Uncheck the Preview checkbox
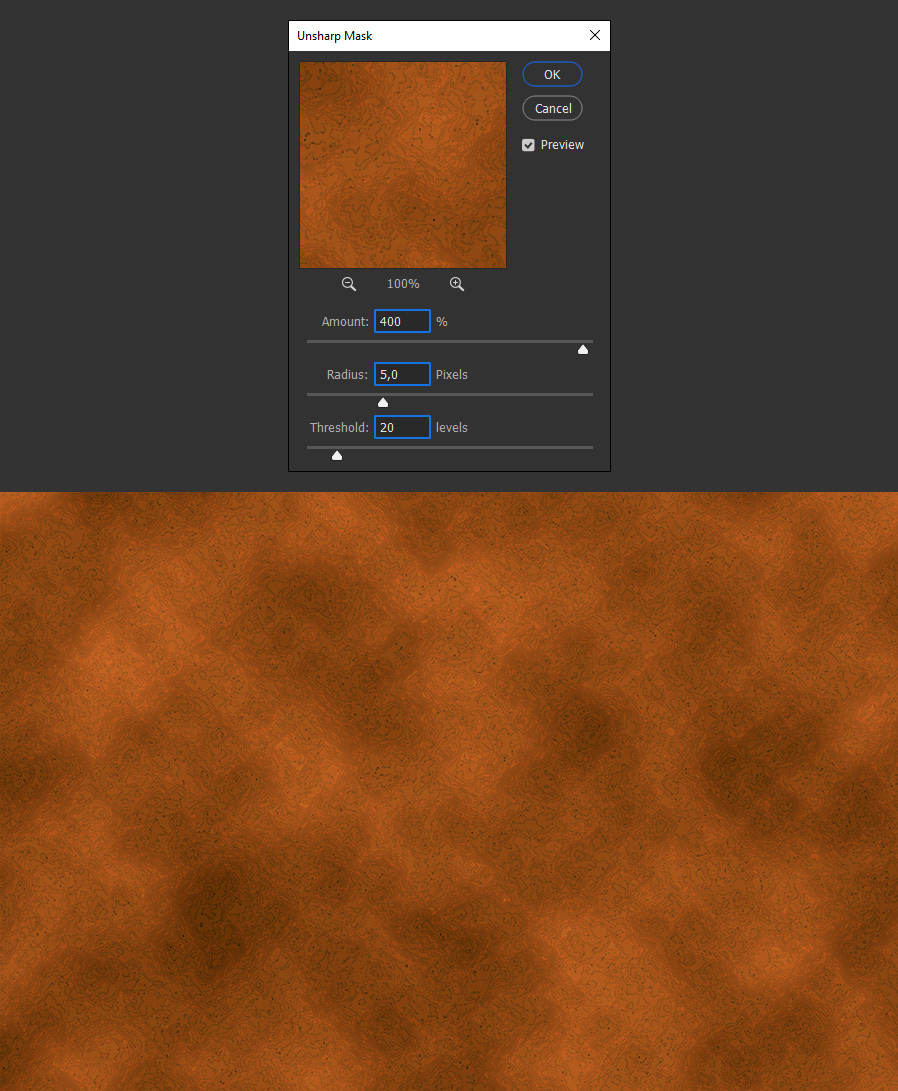The width and height of the screenshot is (898, 1091). tap(528, 145)
